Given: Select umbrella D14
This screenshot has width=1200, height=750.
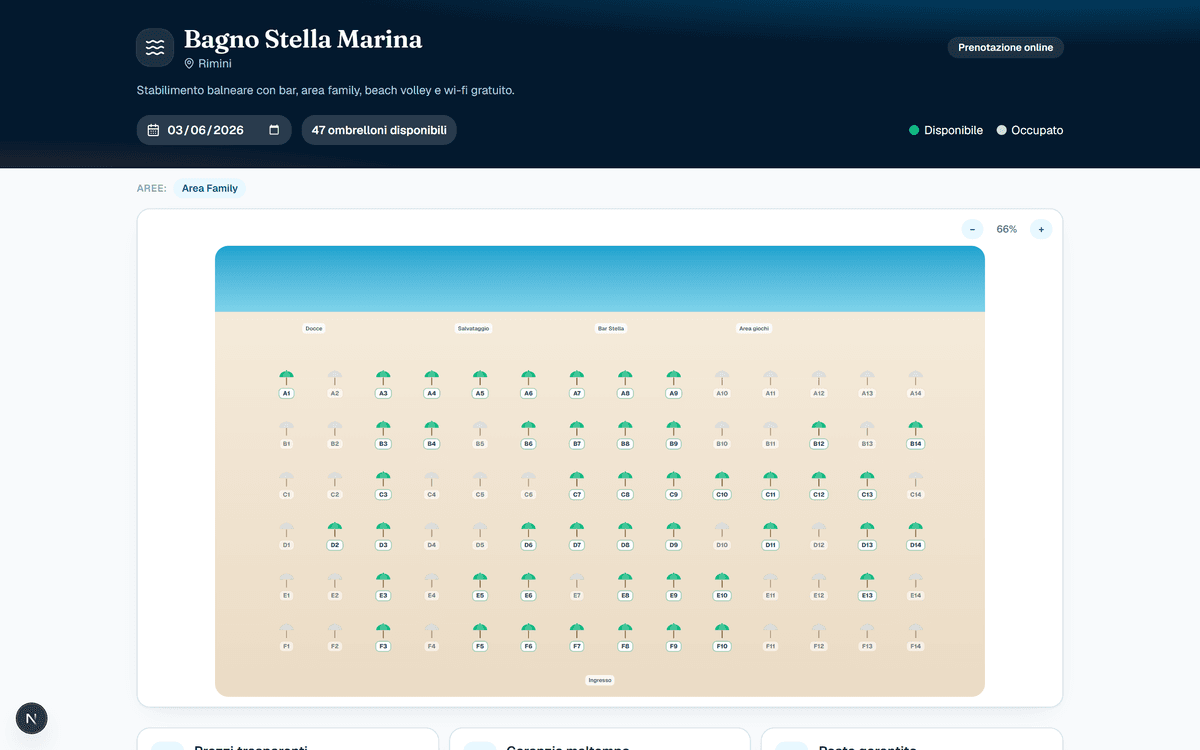Looking at the screenshot, I should (915, 535).
